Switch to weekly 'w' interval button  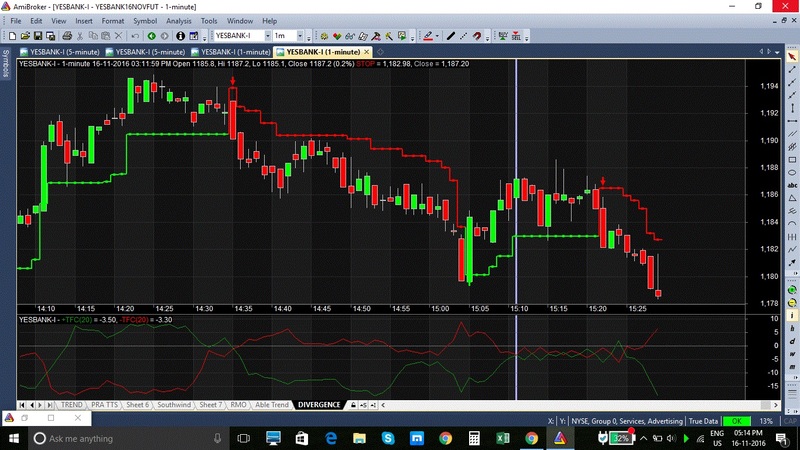tap(792, 354)
